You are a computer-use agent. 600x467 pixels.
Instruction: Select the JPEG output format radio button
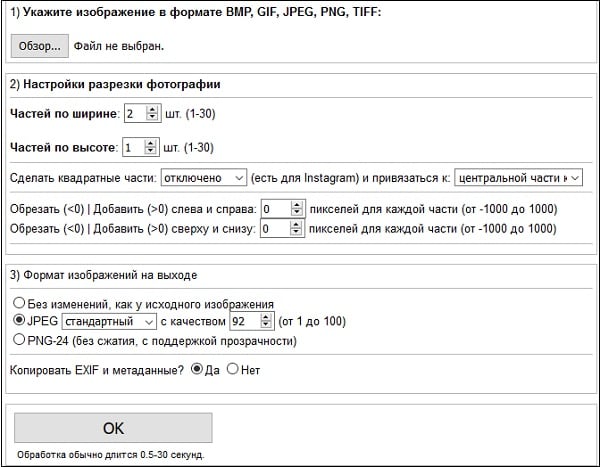click(18, 322)
